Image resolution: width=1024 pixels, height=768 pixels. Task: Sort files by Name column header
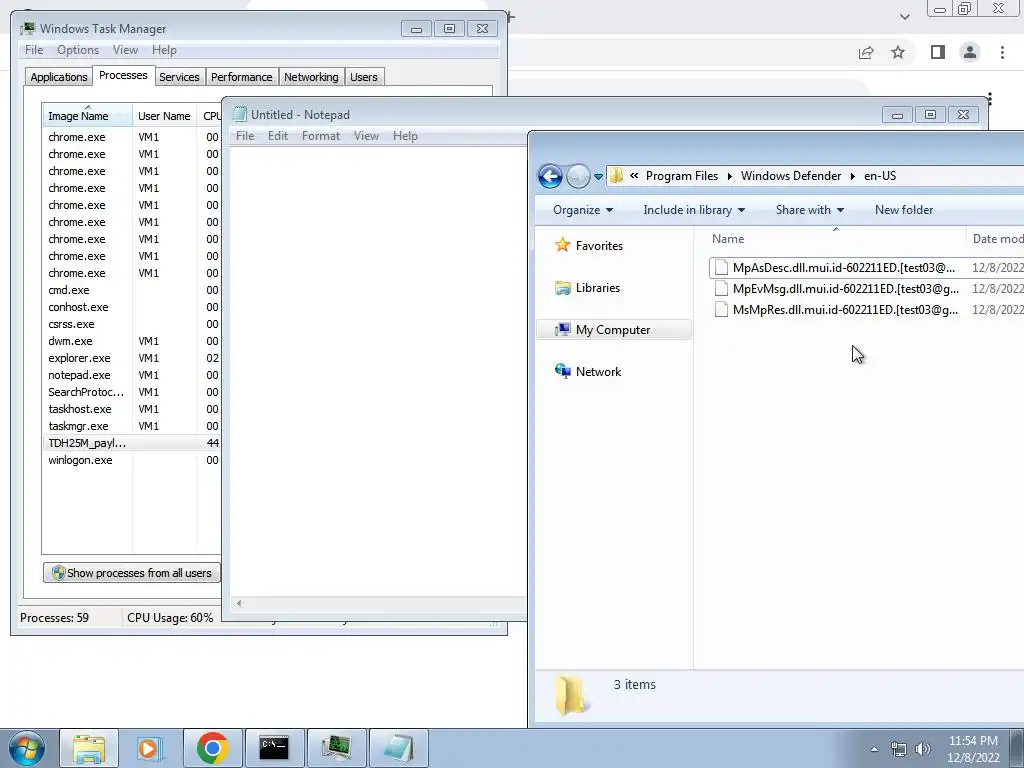point(835,239)
